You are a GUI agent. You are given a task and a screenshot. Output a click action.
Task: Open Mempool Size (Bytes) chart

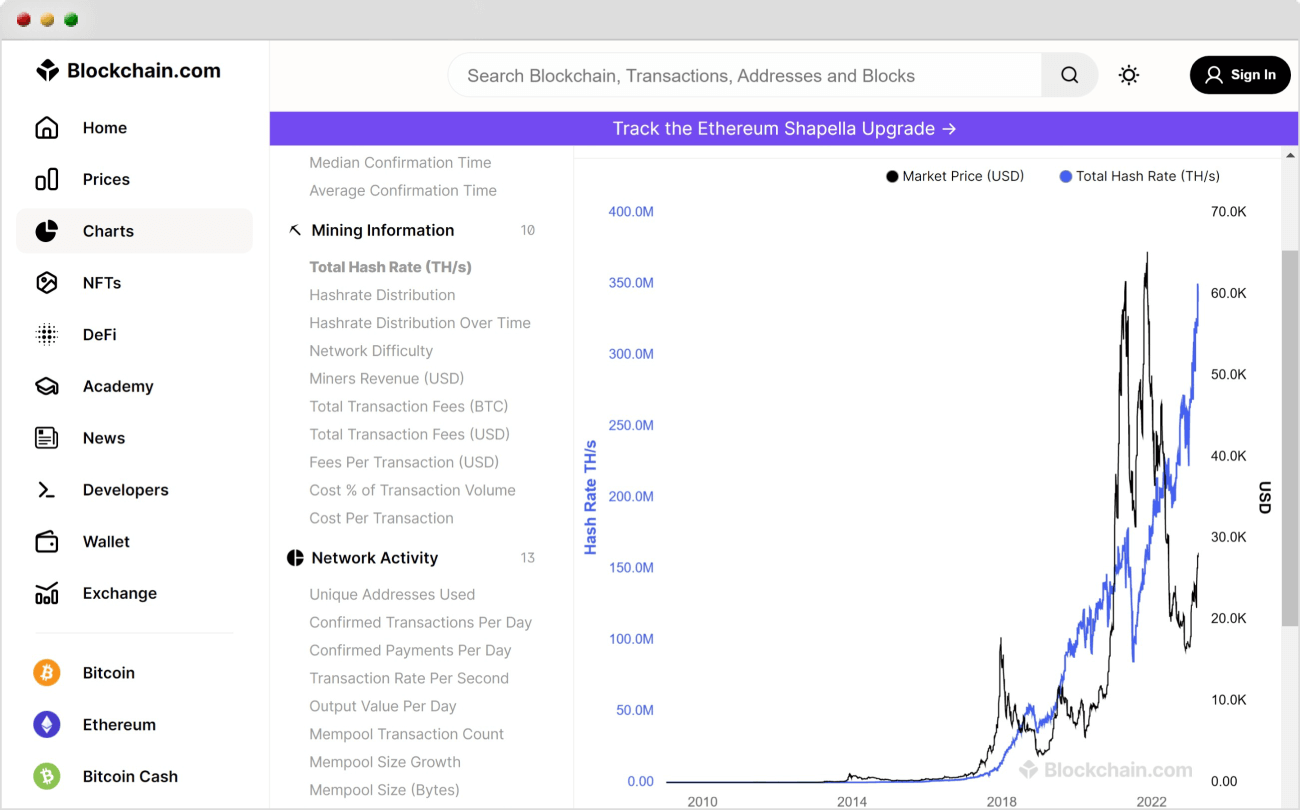click(x=384, y=791)
